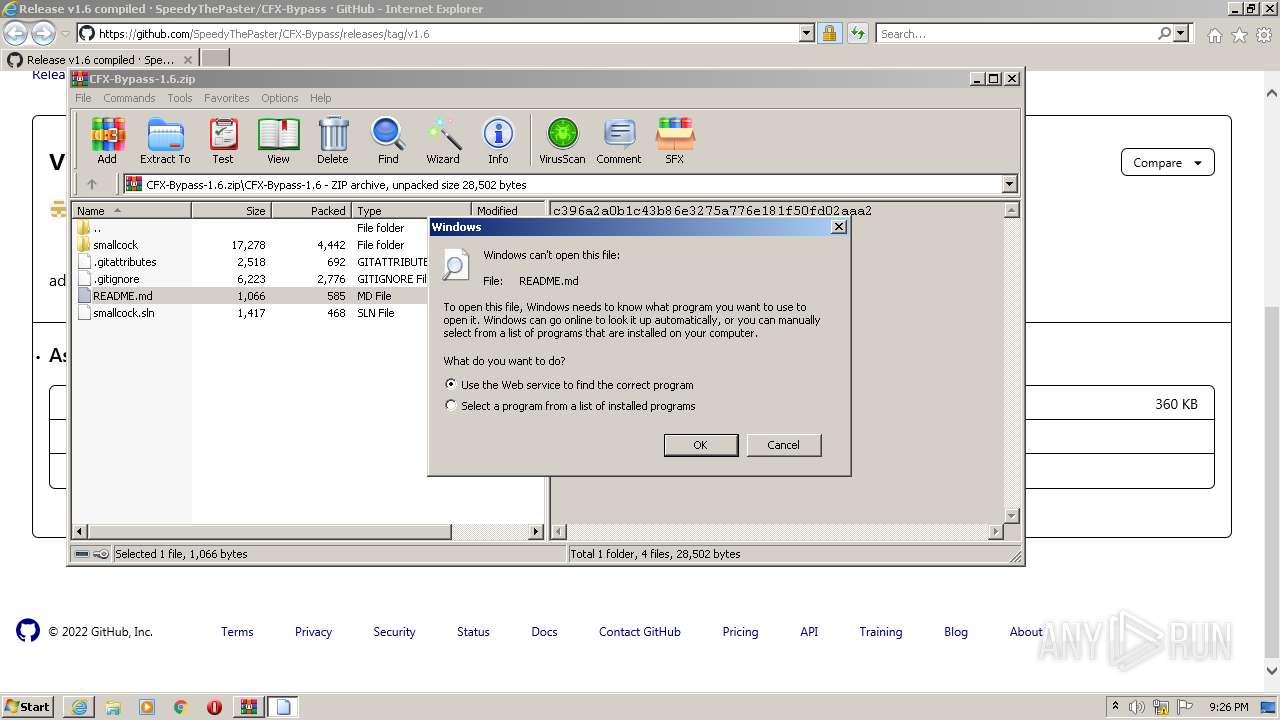The width and height of the screenshot is (1280, 720).
Task: Start VirusScan on the archive
Action: 562,140
